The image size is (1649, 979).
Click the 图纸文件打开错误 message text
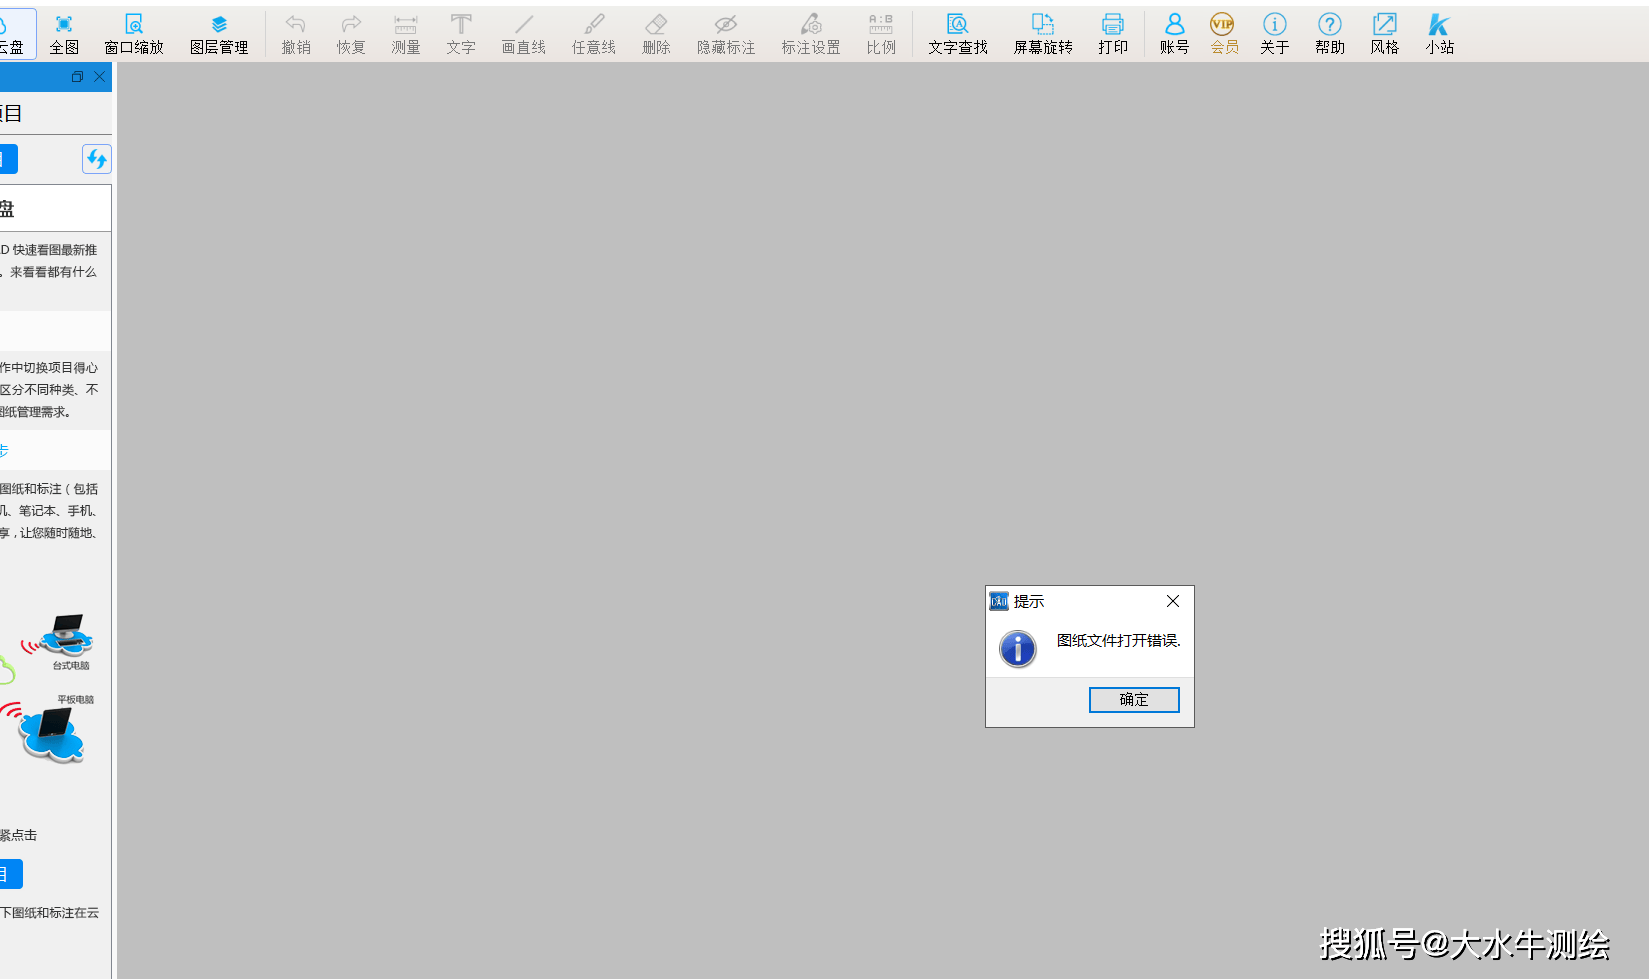pos(1119,641)
